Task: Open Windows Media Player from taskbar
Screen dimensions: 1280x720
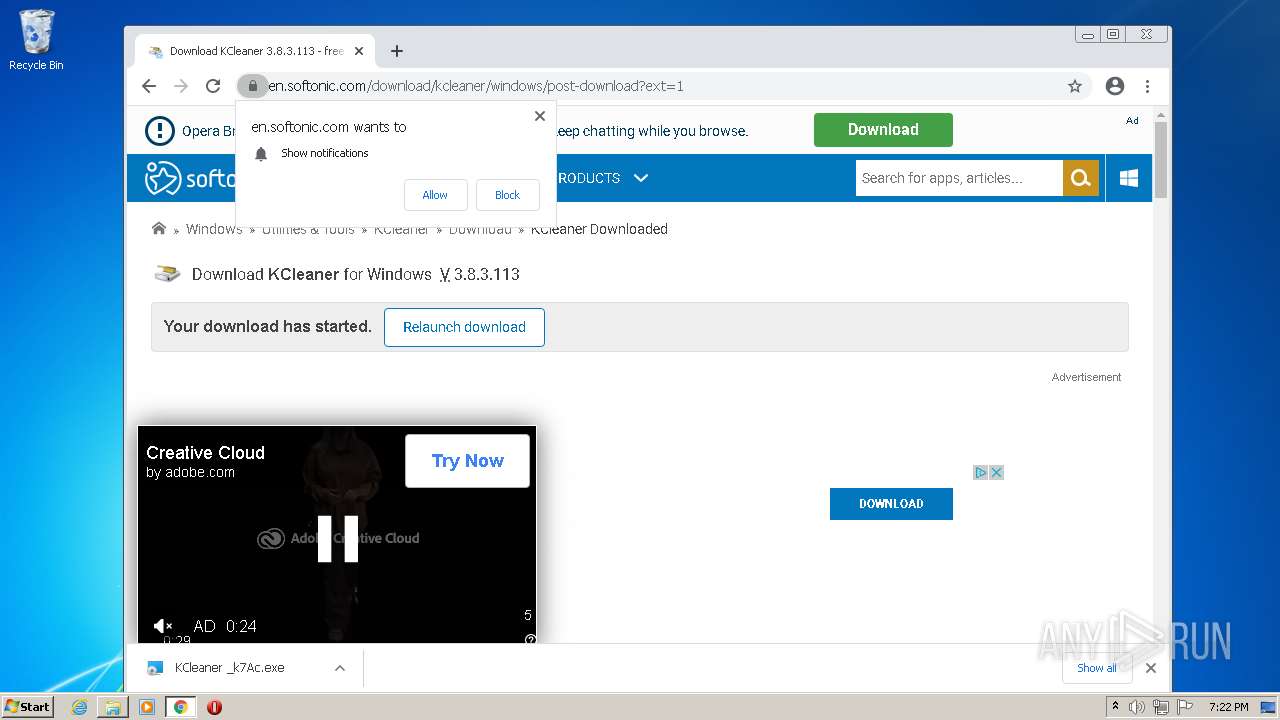Action: click(x=147, y=707)
